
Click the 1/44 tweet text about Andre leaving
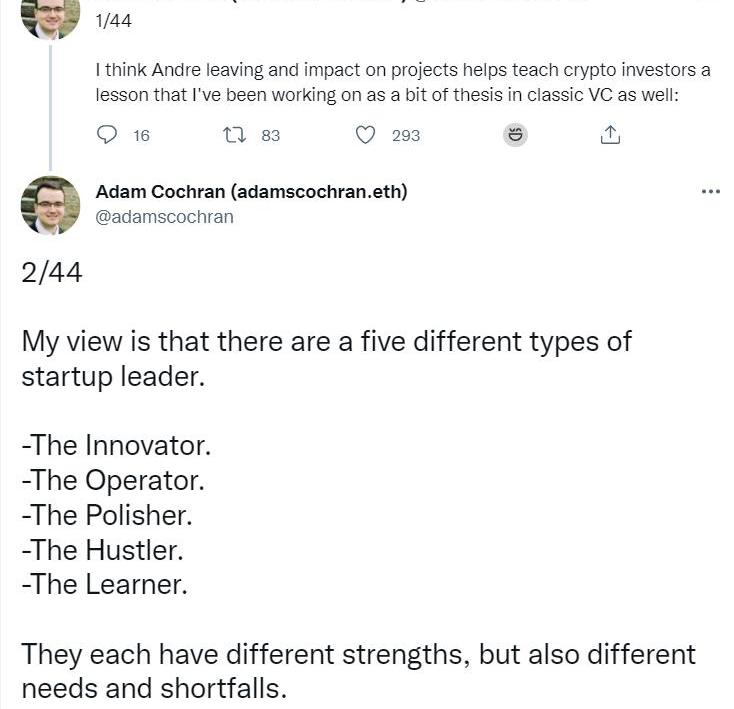click(x=403, y=82)
